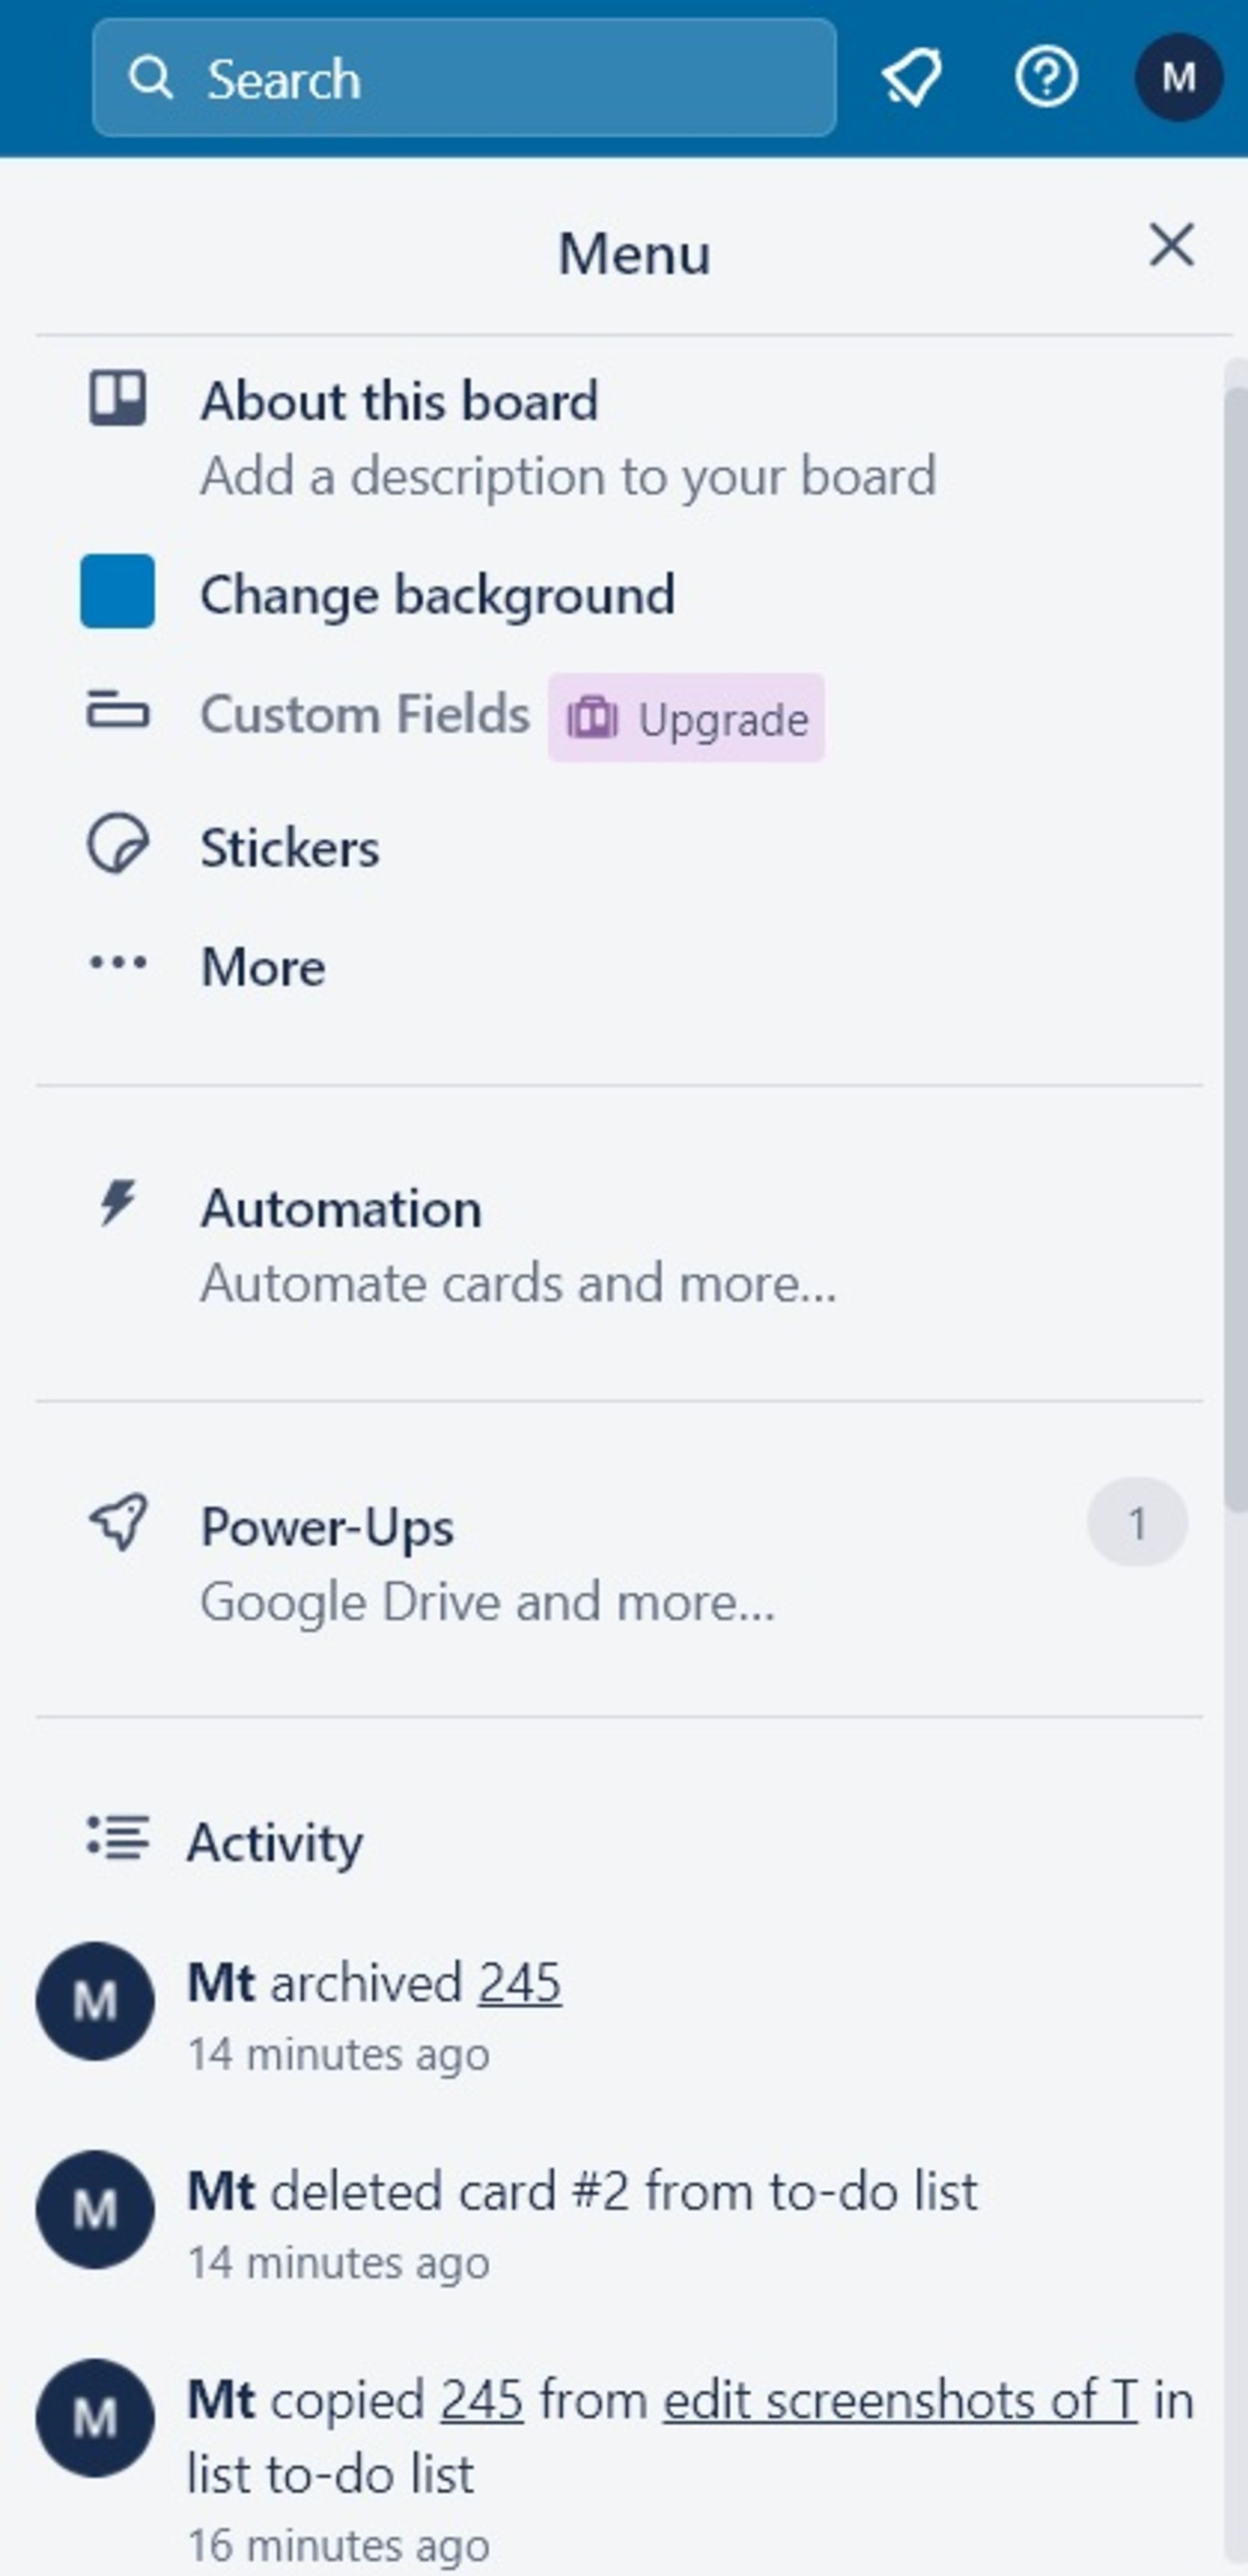Select Change background menu item

click(437, 595)
